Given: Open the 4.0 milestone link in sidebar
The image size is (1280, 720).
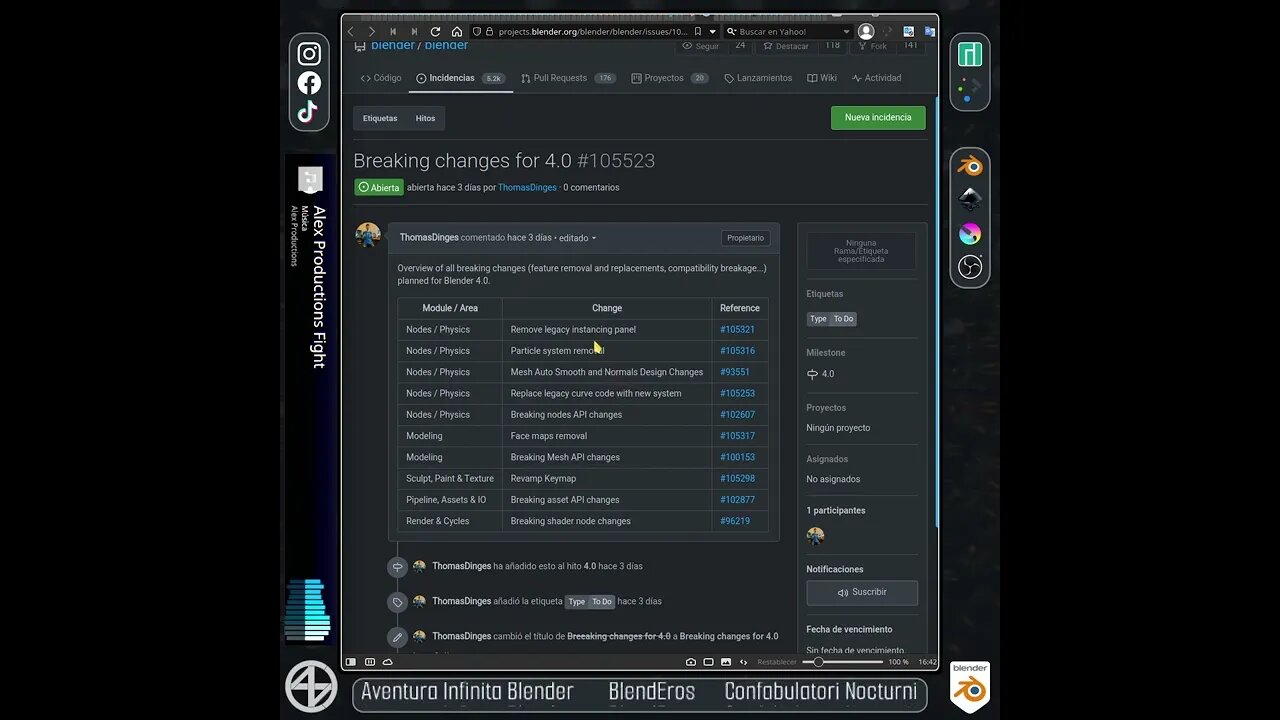Looking at the screenshot, I should pos(821,374).
